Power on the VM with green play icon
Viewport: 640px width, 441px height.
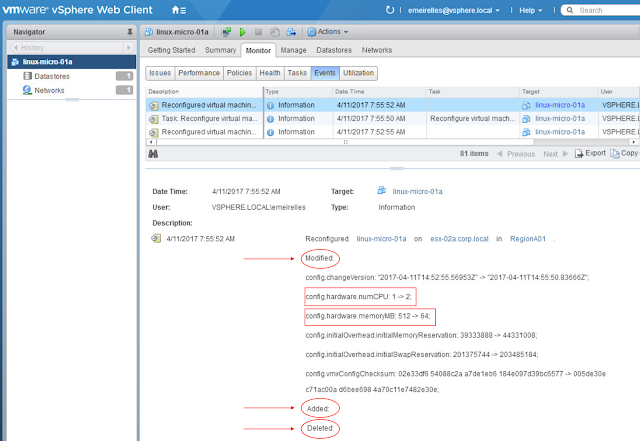tap(242, 32)
